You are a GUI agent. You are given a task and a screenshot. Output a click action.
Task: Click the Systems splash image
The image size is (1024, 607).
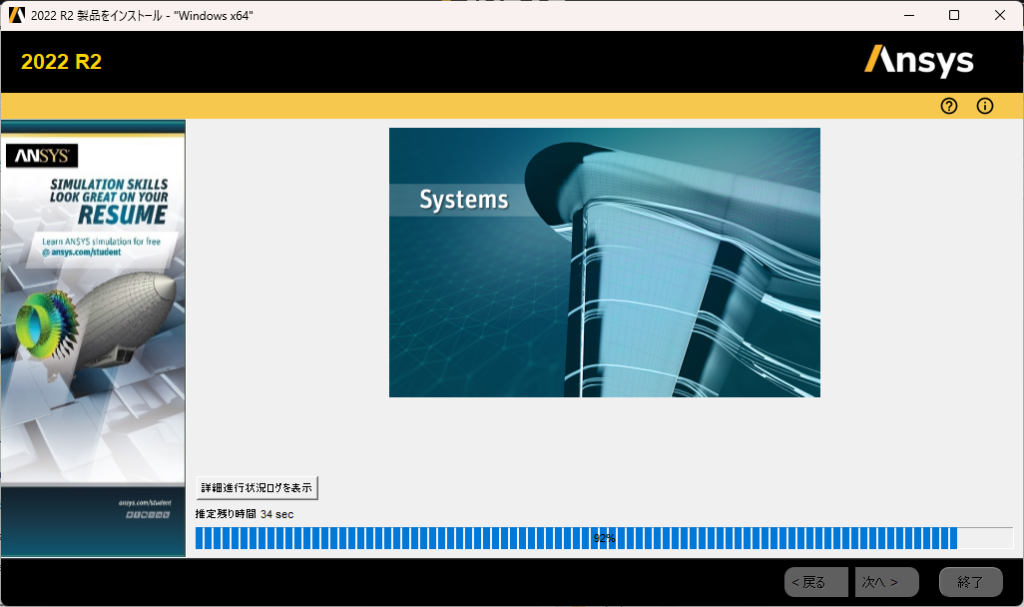(605, 263)
